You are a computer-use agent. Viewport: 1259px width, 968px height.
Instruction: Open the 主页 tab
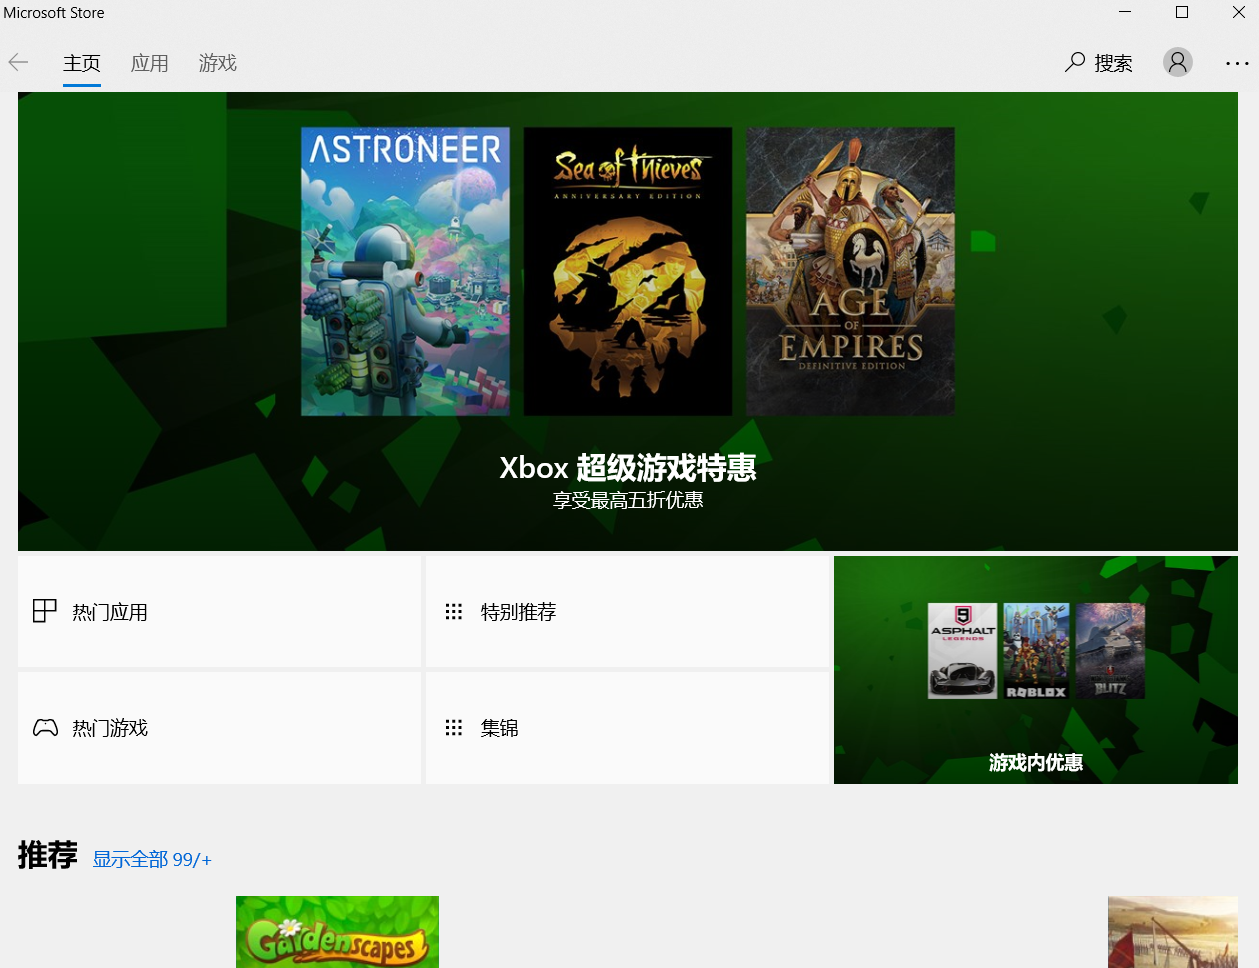point(82,63)
